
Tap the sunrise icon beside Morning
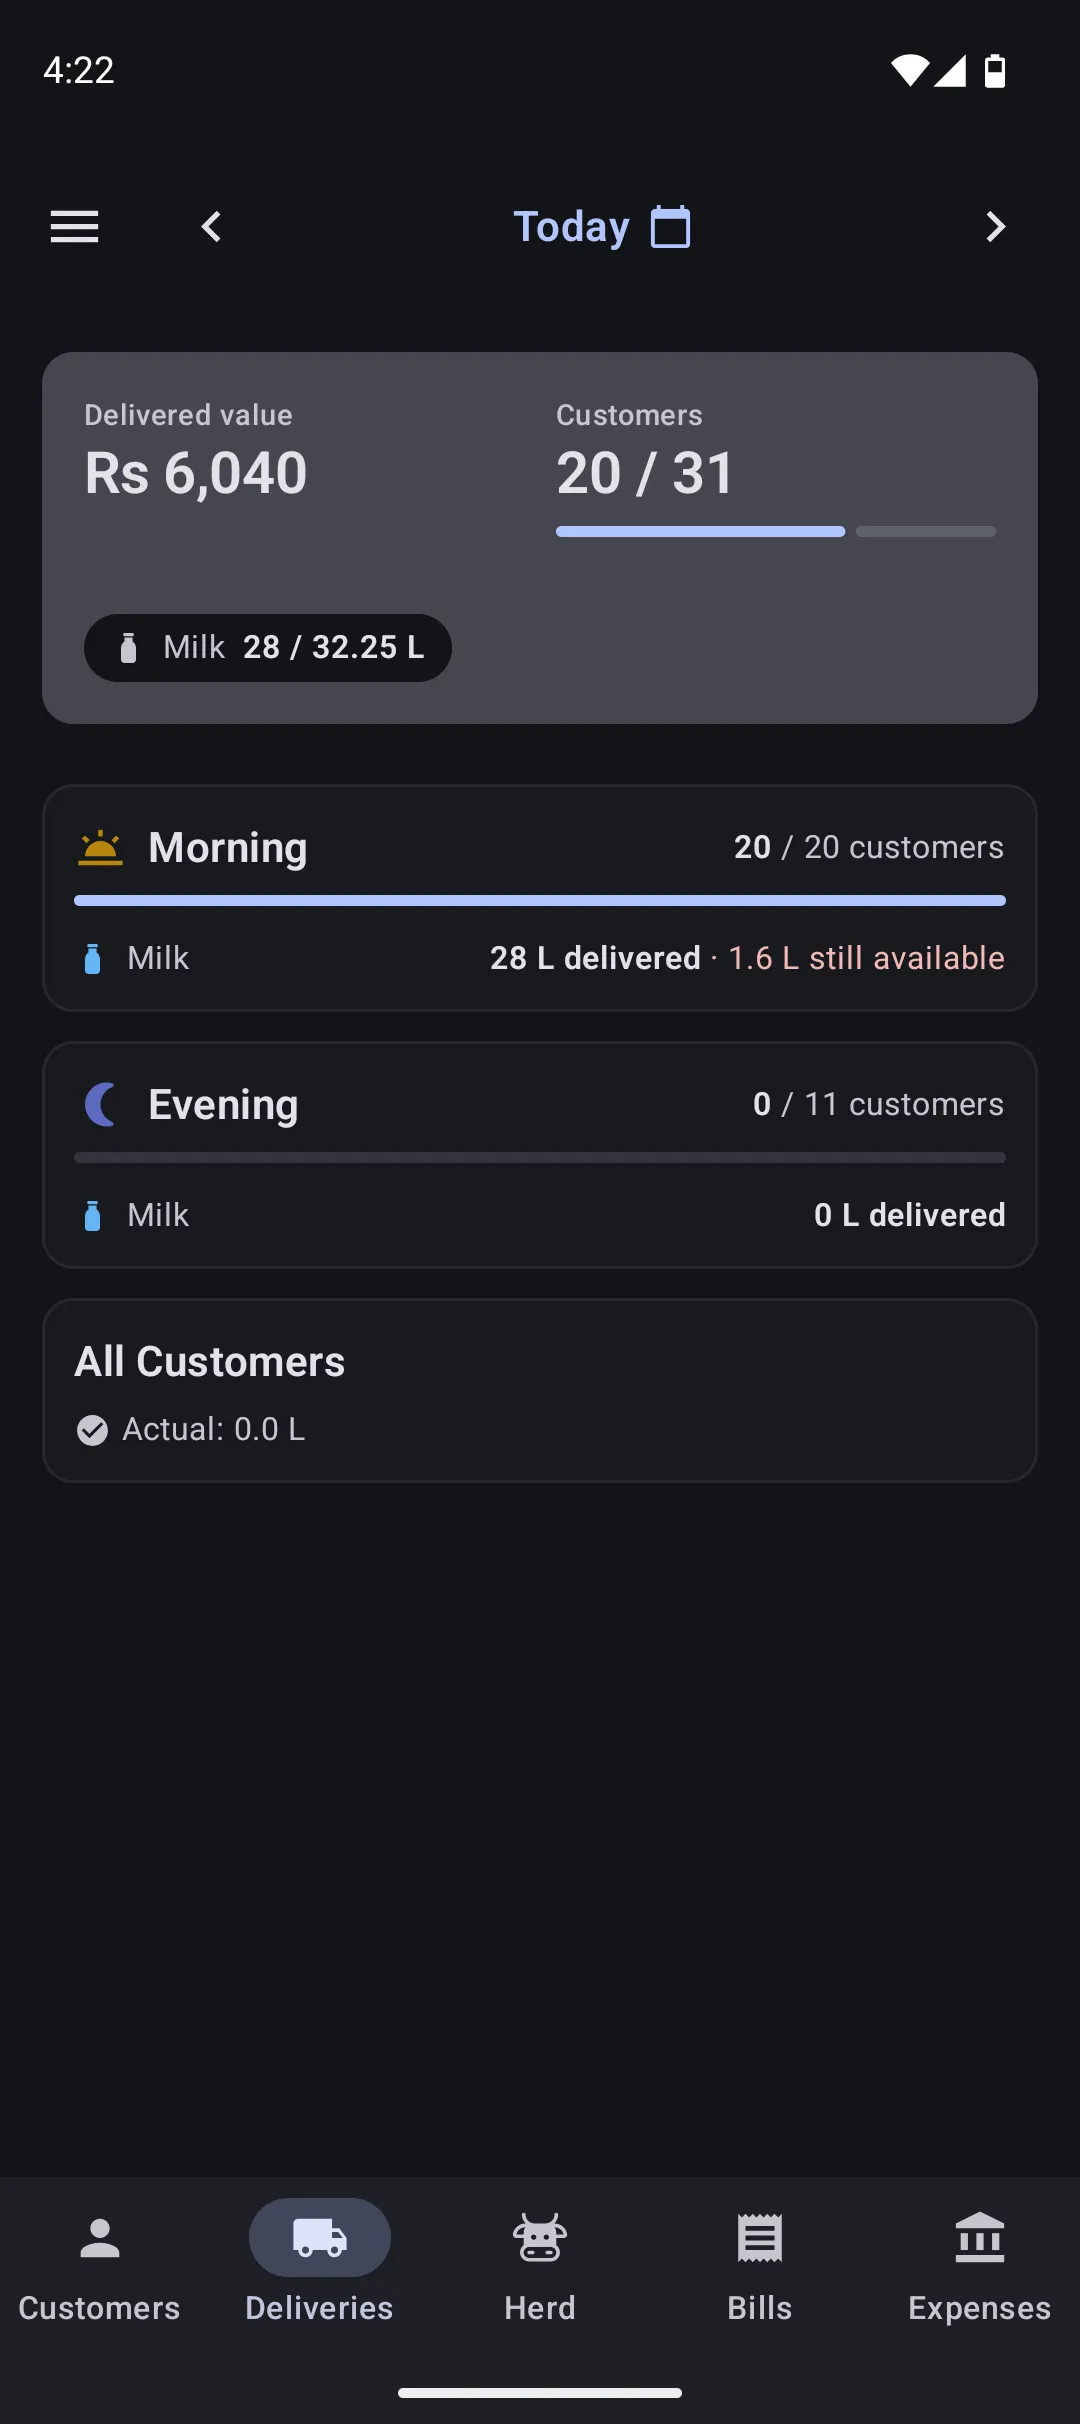tap(100, 848)
